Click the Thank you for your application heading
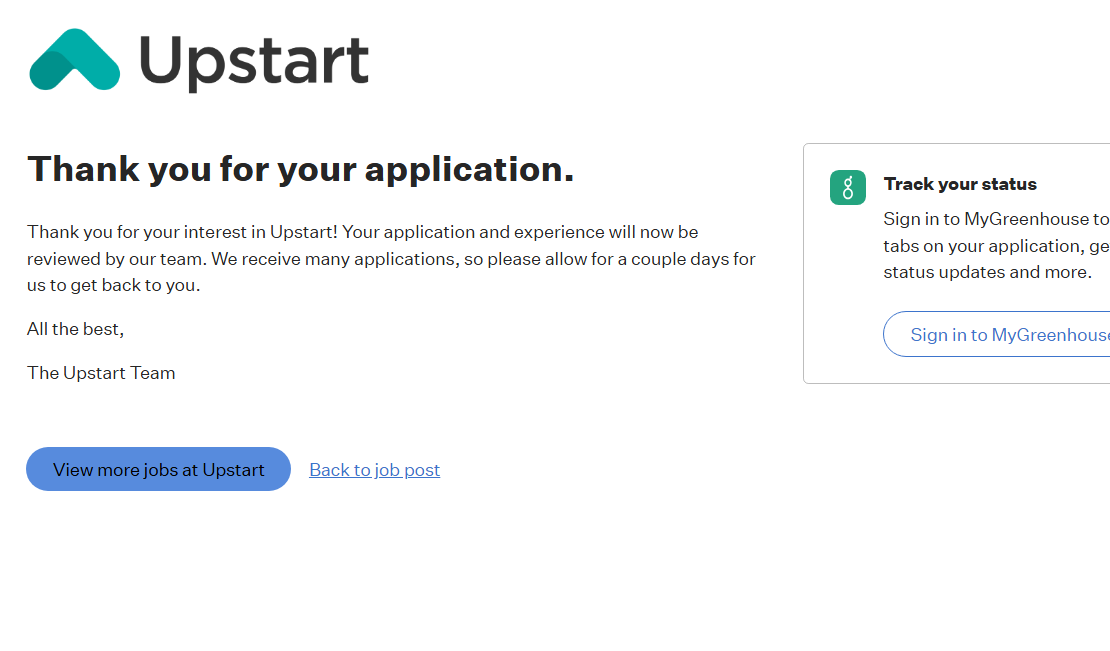 pos(300,169)
